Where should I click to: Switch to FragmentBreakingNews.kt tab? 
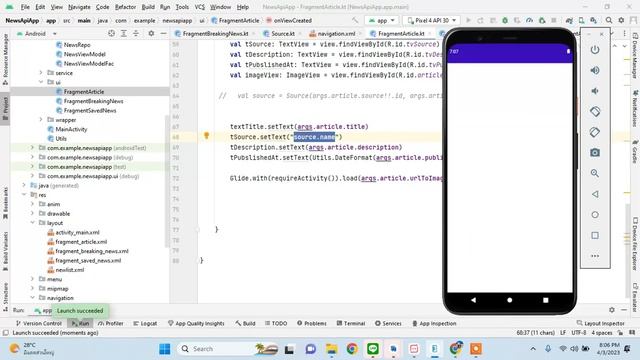tap(215, 33)
